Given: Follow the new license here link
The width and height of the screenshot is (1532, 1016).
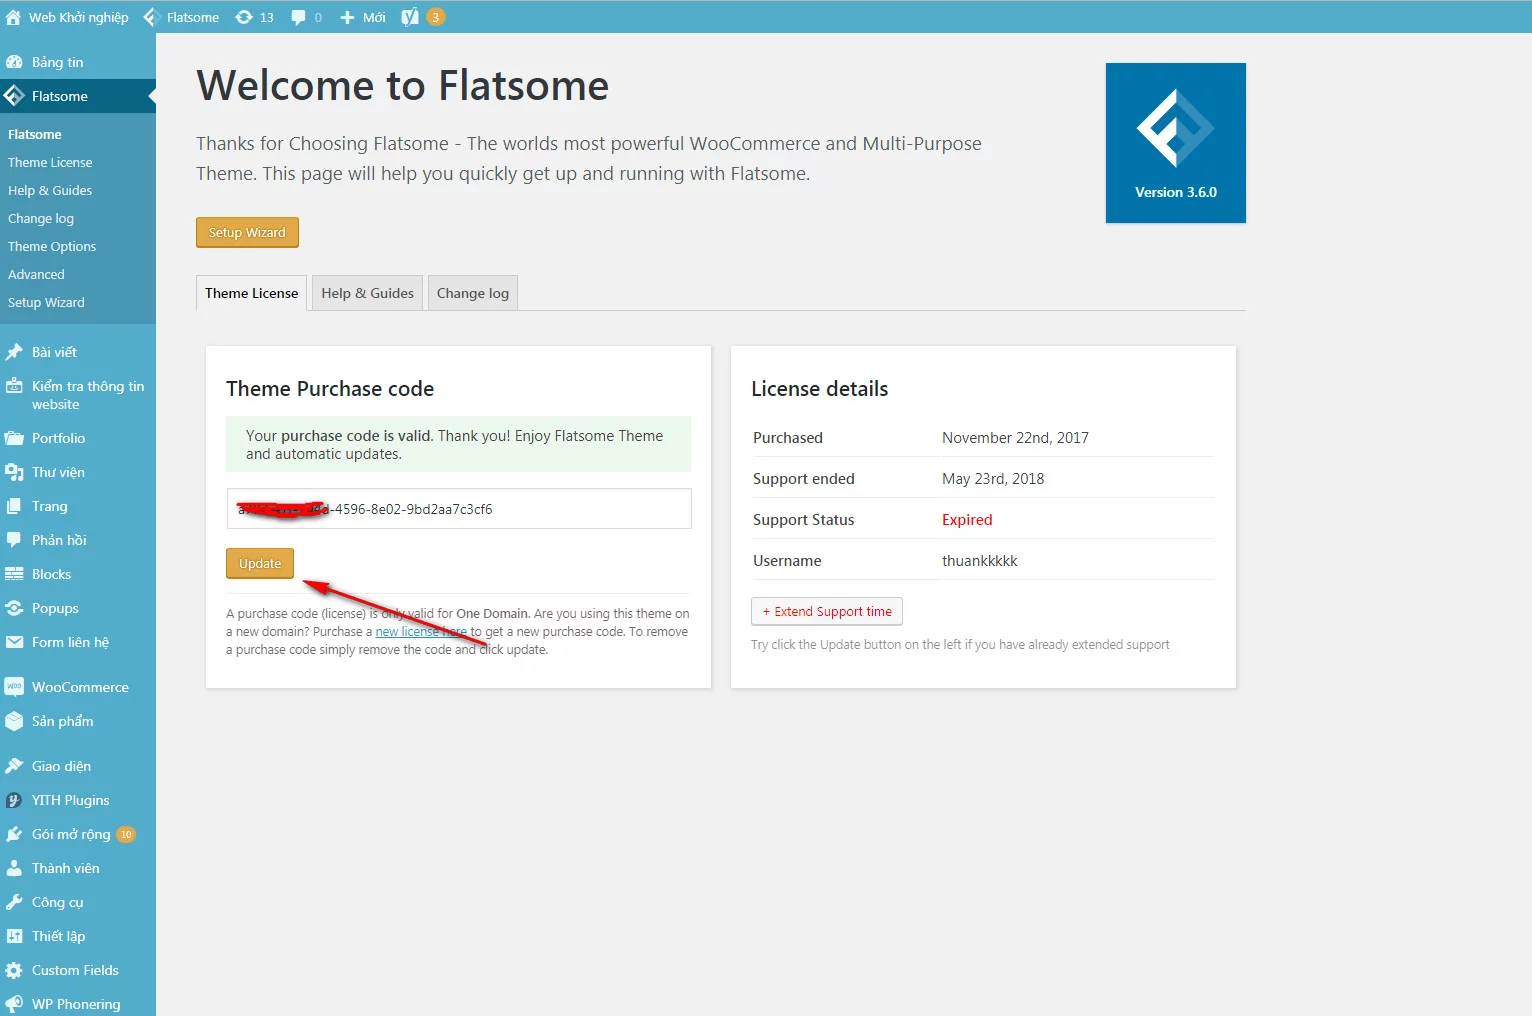Looking at the screenshot, I should (x=421, y=632).
